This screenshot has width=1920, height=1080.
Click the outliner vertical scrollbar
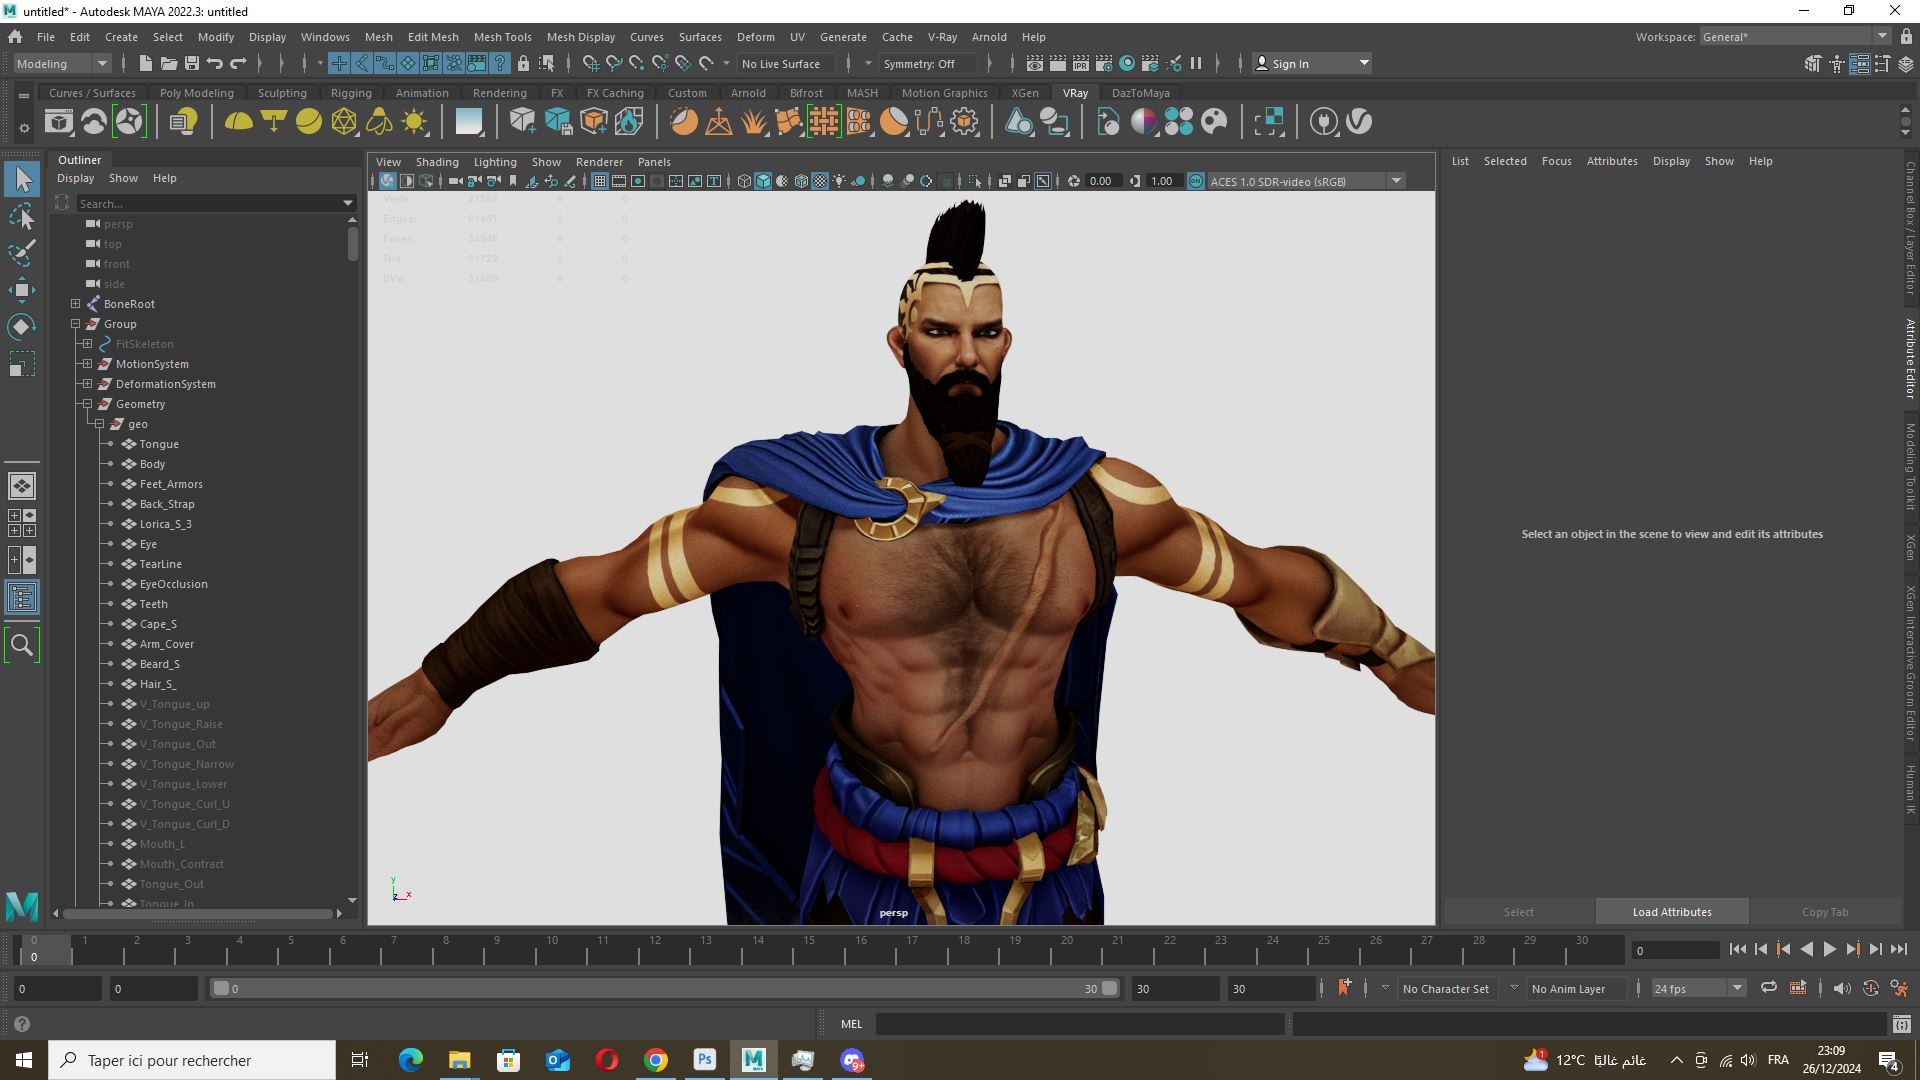click(x=352, y=245)
